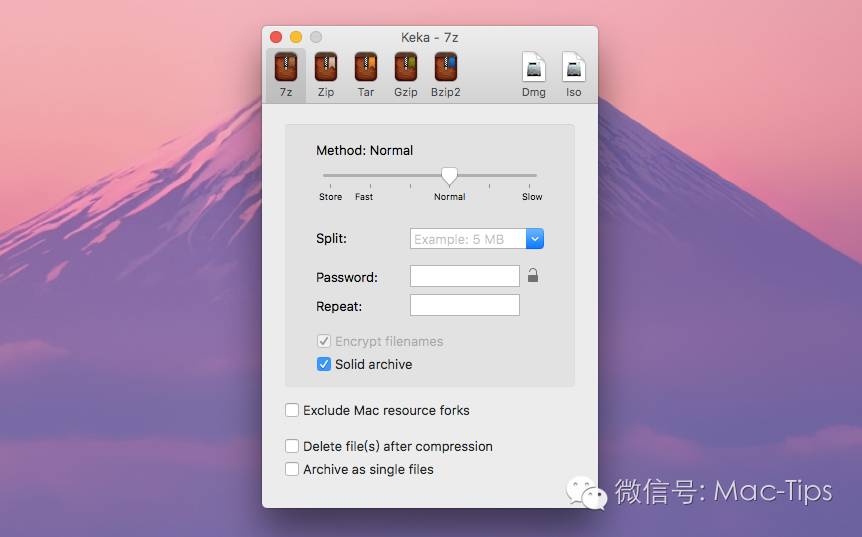Click the Fast label under the slider
The height and width of the screenshot is (537, 862).
point(364,197)
